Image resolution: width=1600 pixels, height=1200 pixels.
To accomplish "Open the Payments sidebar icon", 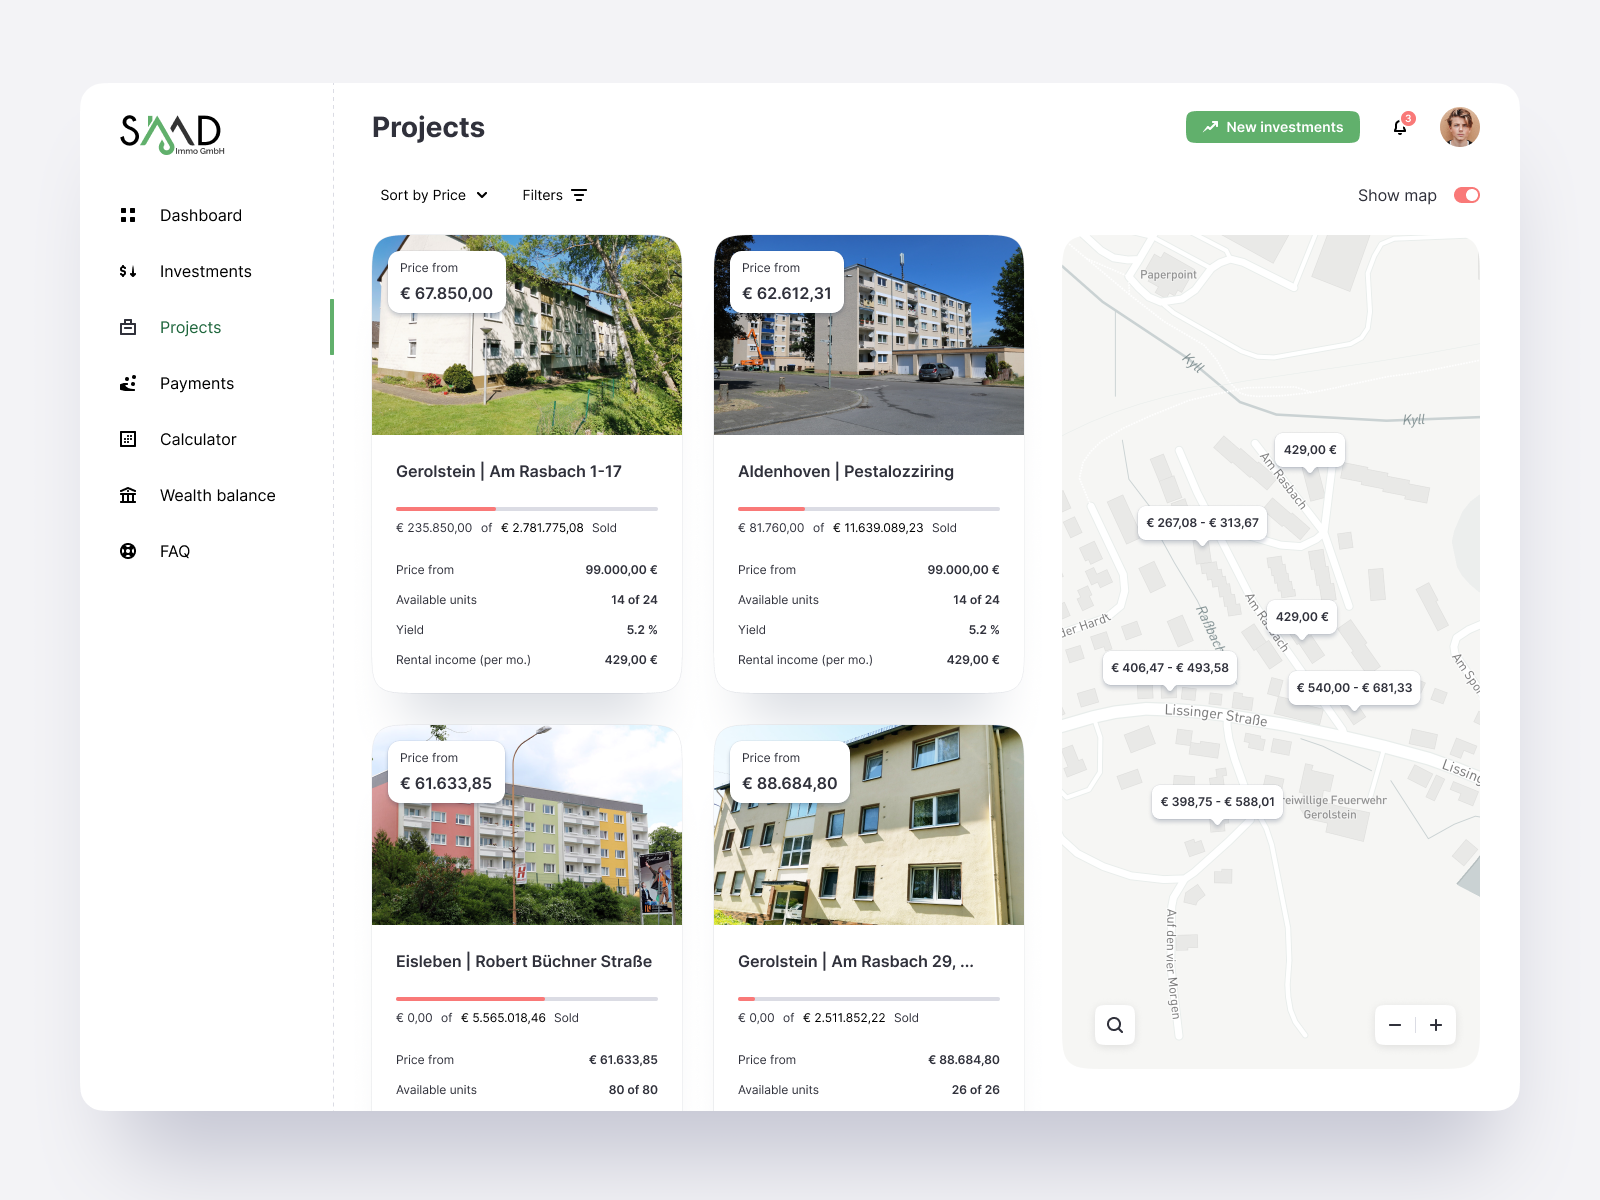I will point(128,383).
